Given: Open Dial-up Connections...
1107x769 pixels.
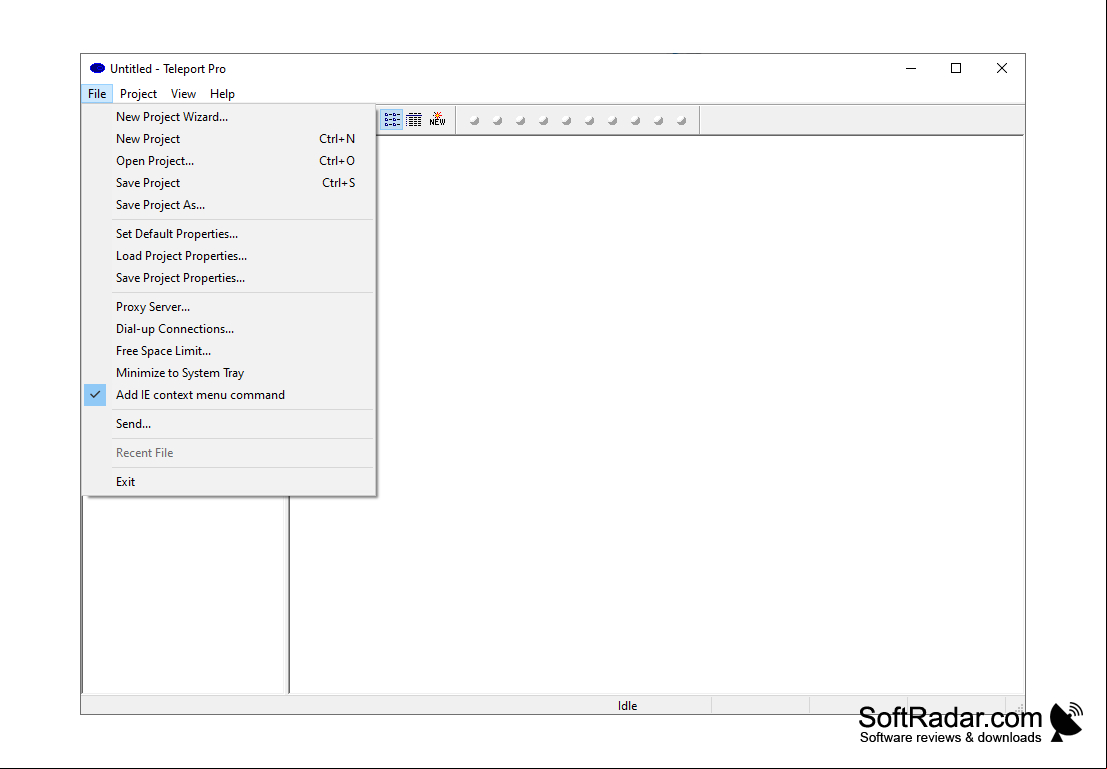Looking at the screenshot, I should 229,329.
